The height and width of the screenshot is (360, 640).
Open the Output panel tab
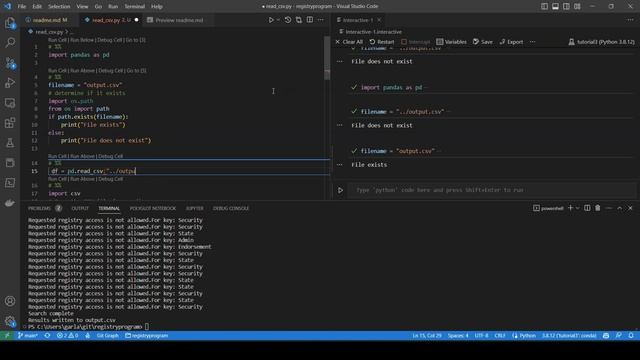(x=80, y=208)
